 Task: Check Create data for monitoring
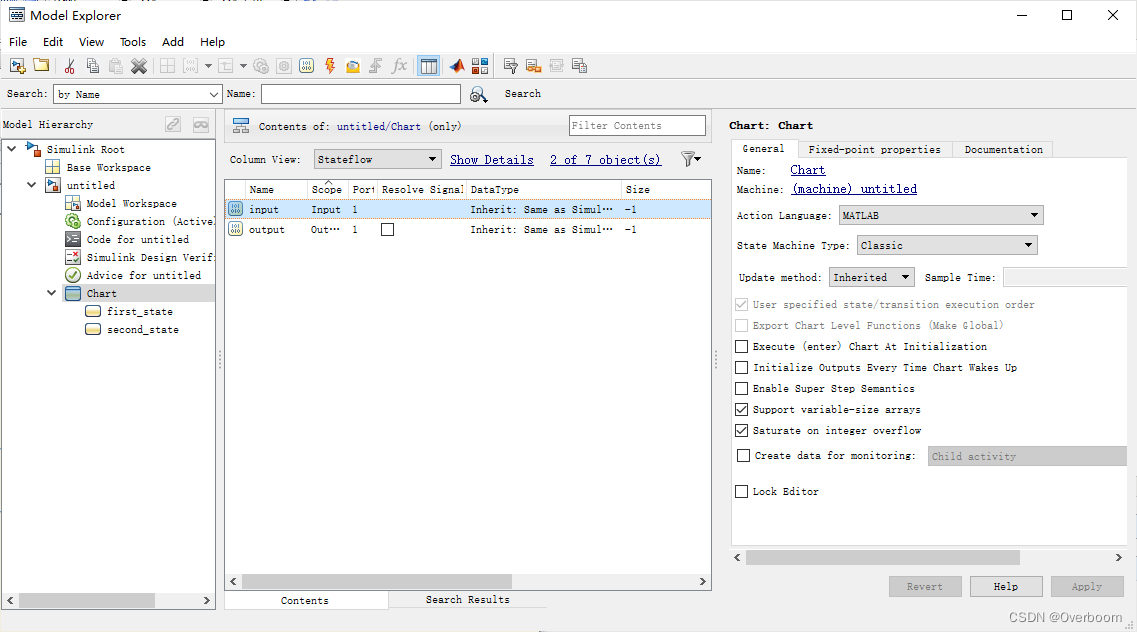tap(743, 455)
